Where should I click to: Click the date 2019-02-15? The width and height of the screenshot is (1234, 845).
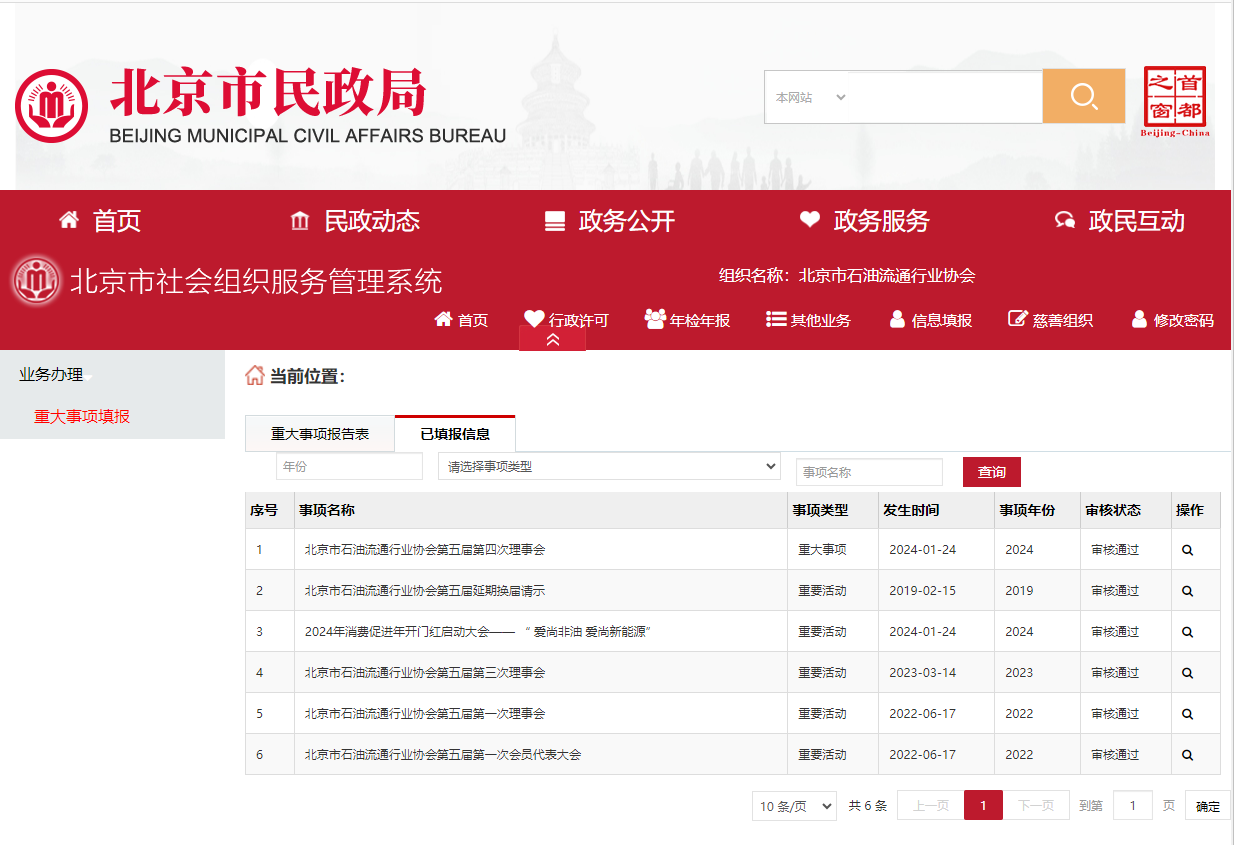click(x=922, y=591)
